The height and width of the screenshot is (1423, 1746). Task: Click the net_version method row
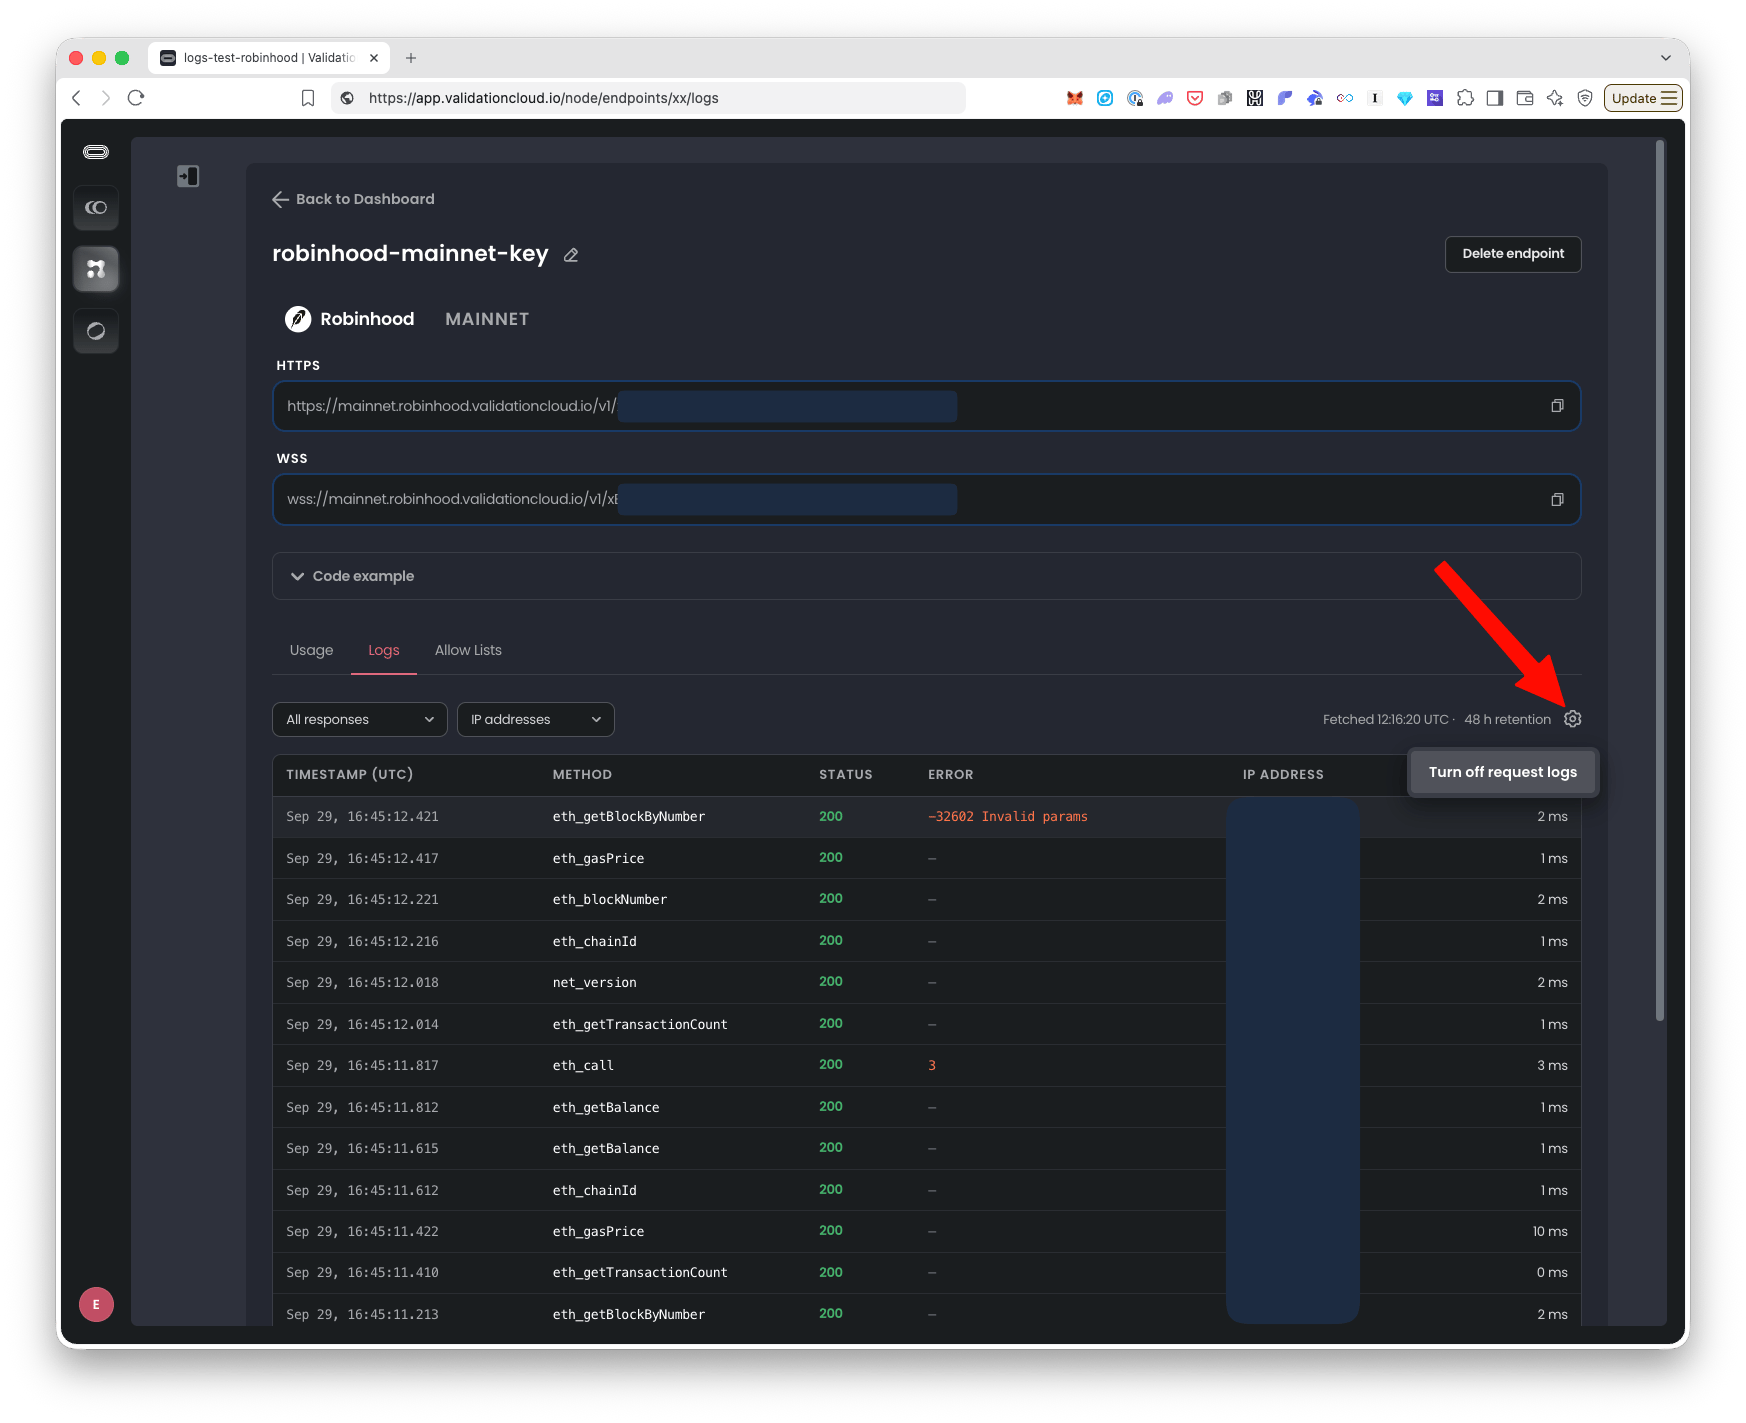point(926,983)
